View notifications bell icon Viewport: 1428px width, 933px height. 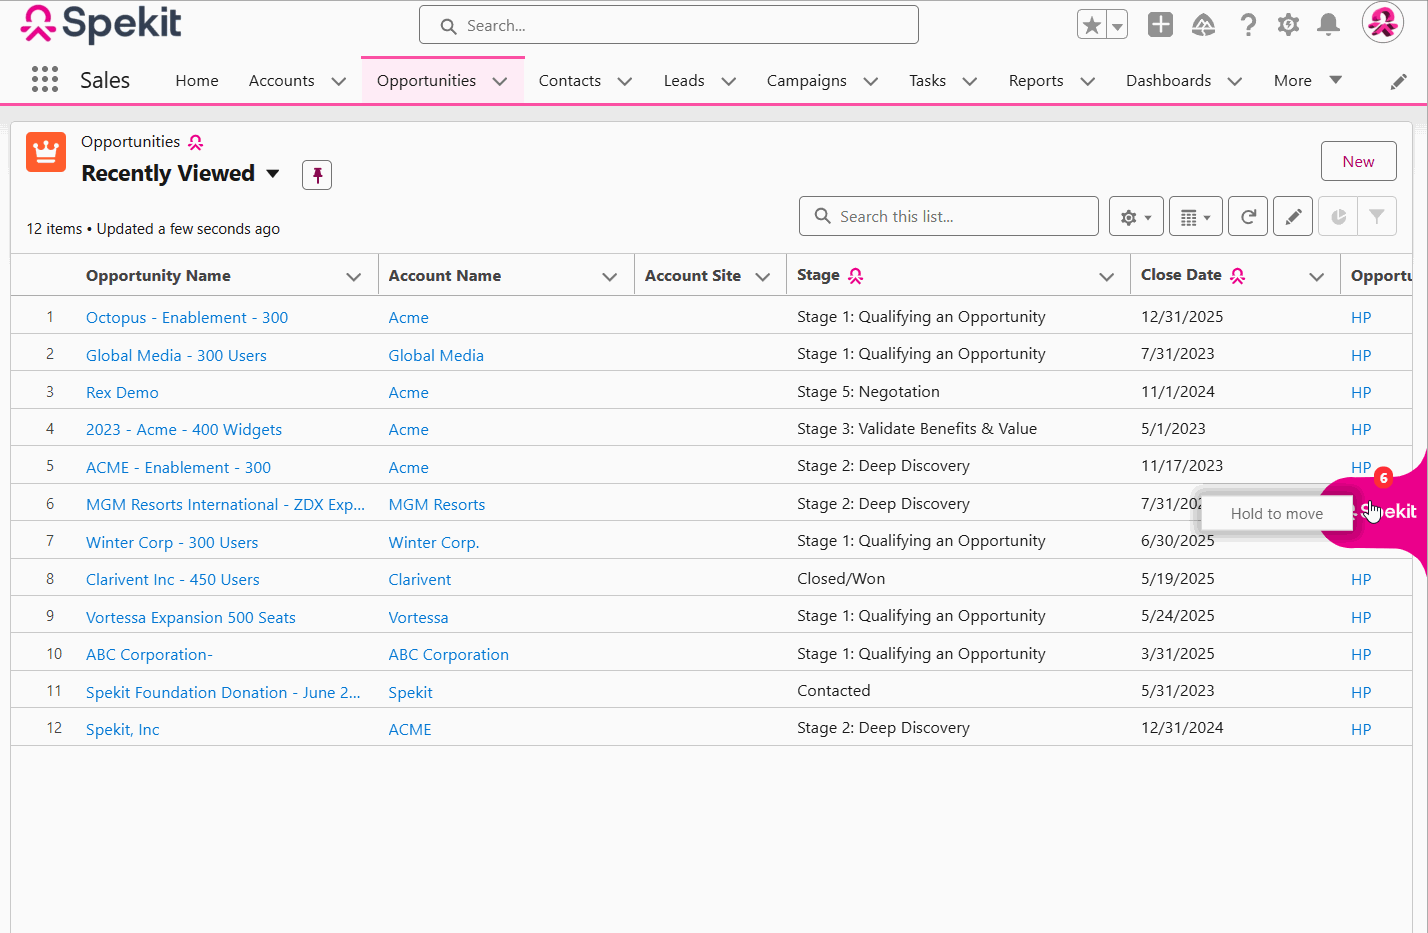coord(1328,25)
